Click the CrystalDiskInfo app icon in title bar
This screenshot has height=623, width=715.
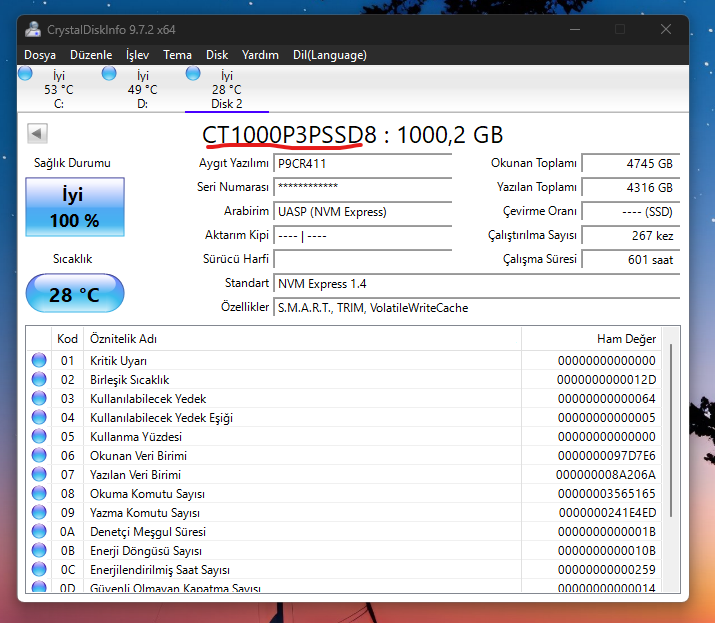[x=33, y=30]
